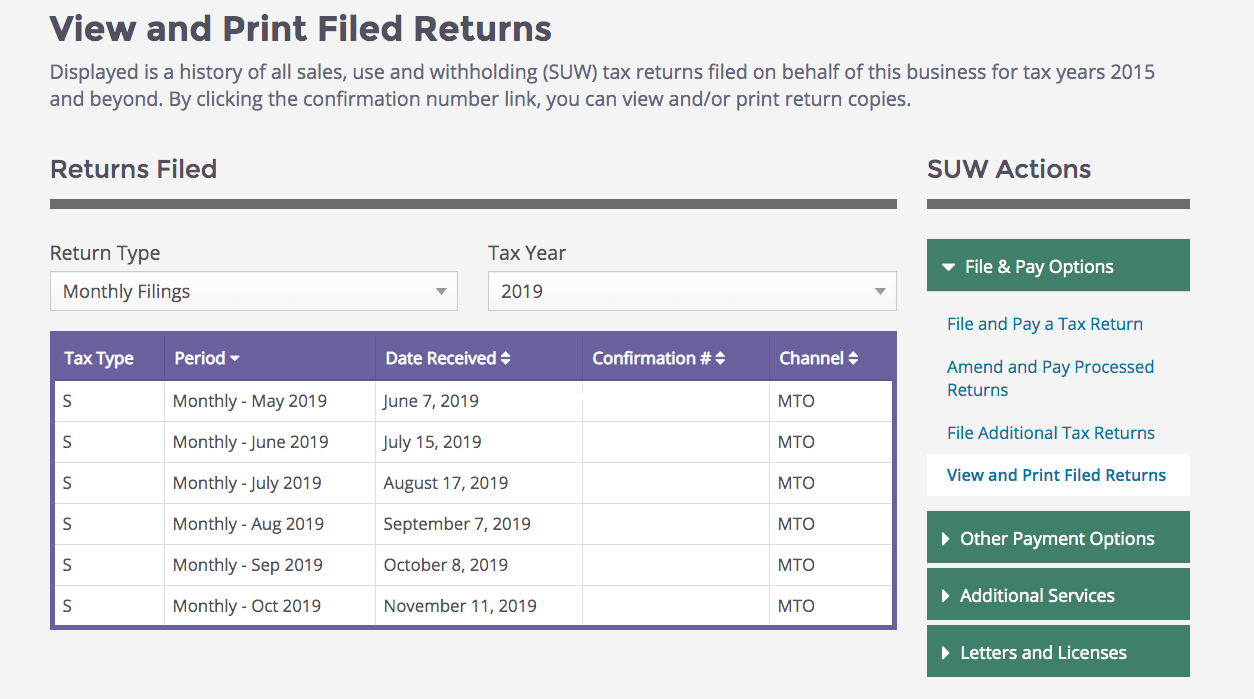
Task: Expand the Additional Services section
Action: [x=1058, y=595]
